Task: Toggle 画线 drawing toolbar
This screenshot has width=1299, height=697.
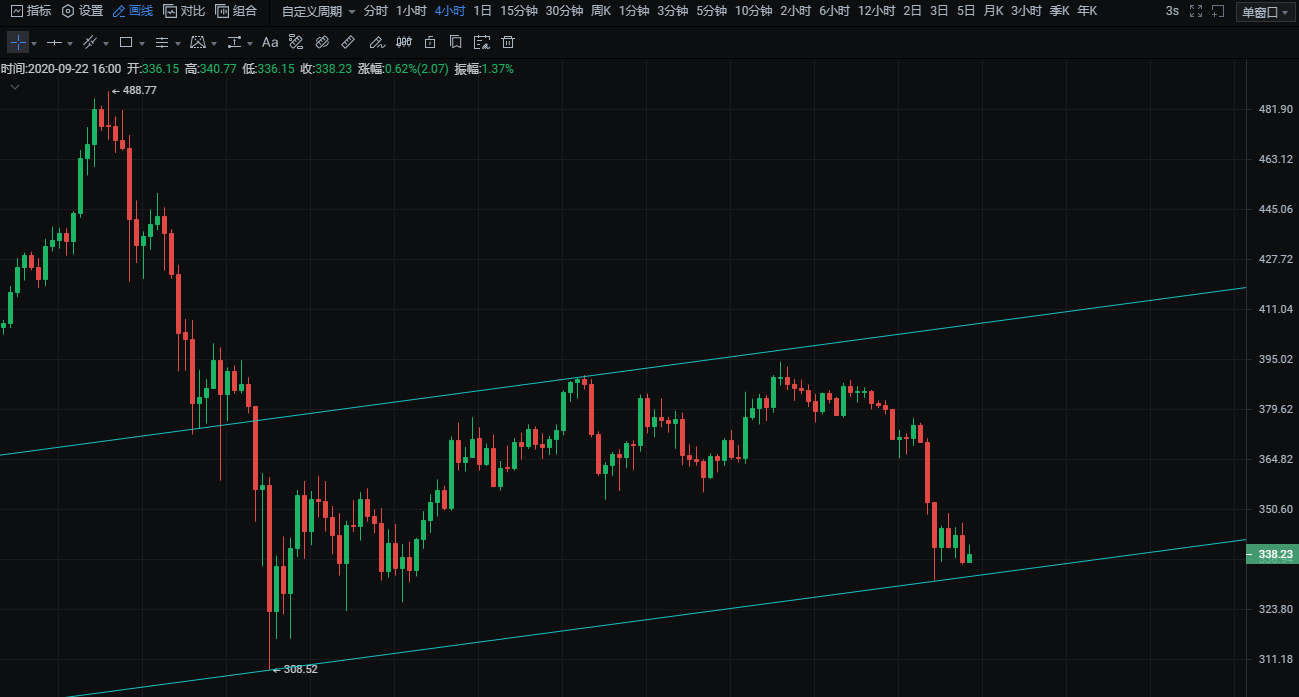Action: (x=132, y=11)
